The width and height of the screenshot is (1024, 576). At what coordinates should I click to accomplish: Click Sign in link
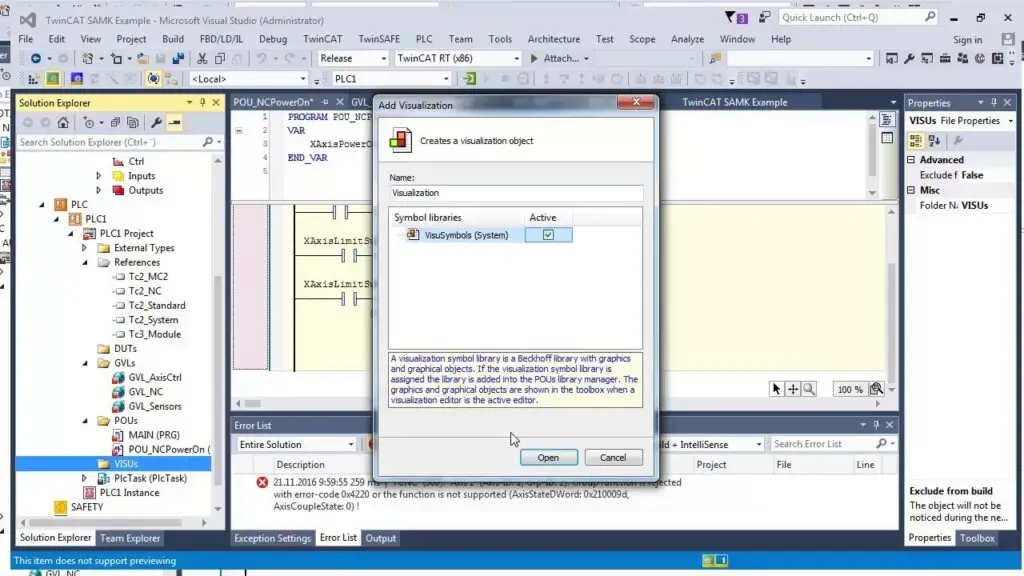coord(967,40)
